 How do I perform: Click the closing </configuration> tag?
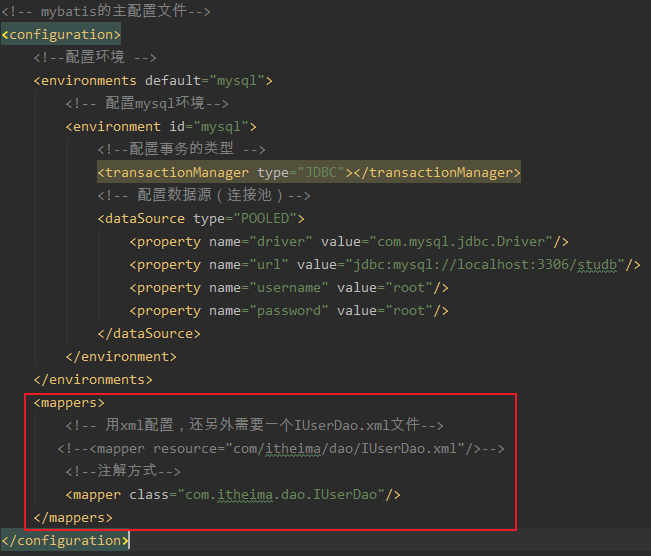(65, 540)
